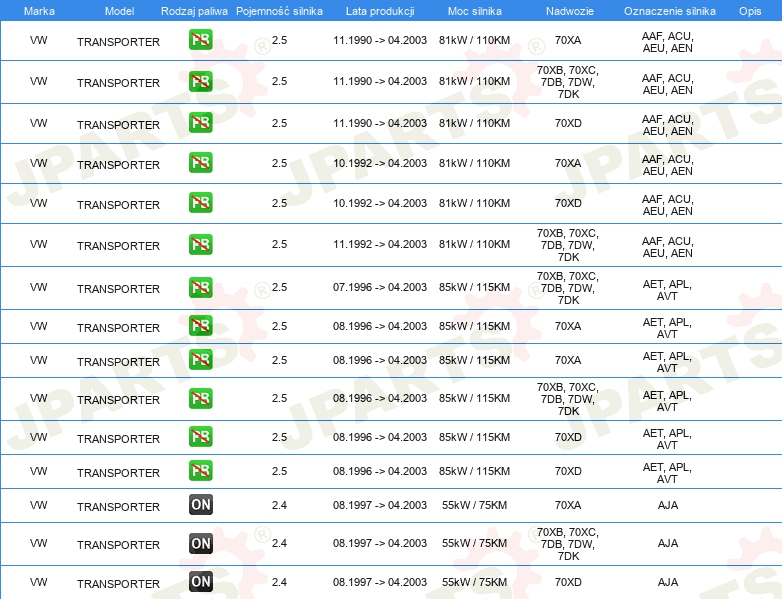This screenshot has width=782, height=599.
Task: Click the Moc silnika column header
Action: 474,10
